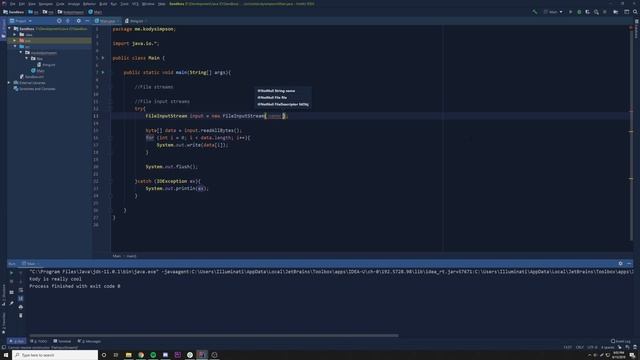Click the Rerun icon in Run panel
Image resolution: width=640 pixels, height=360 pixels.
coord(11,273)
